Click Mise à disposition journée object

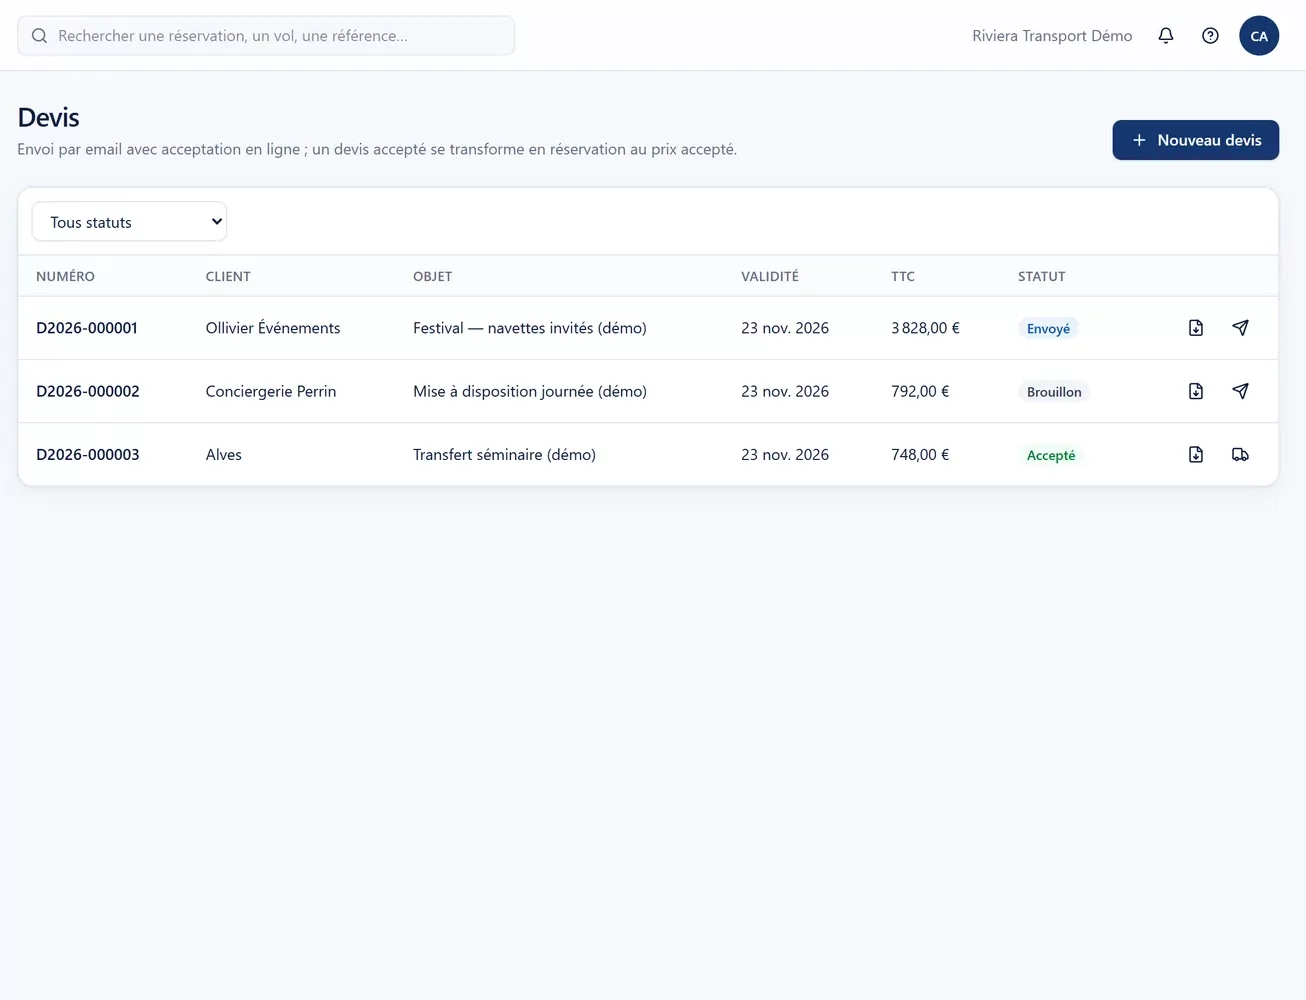coord(530,391)
